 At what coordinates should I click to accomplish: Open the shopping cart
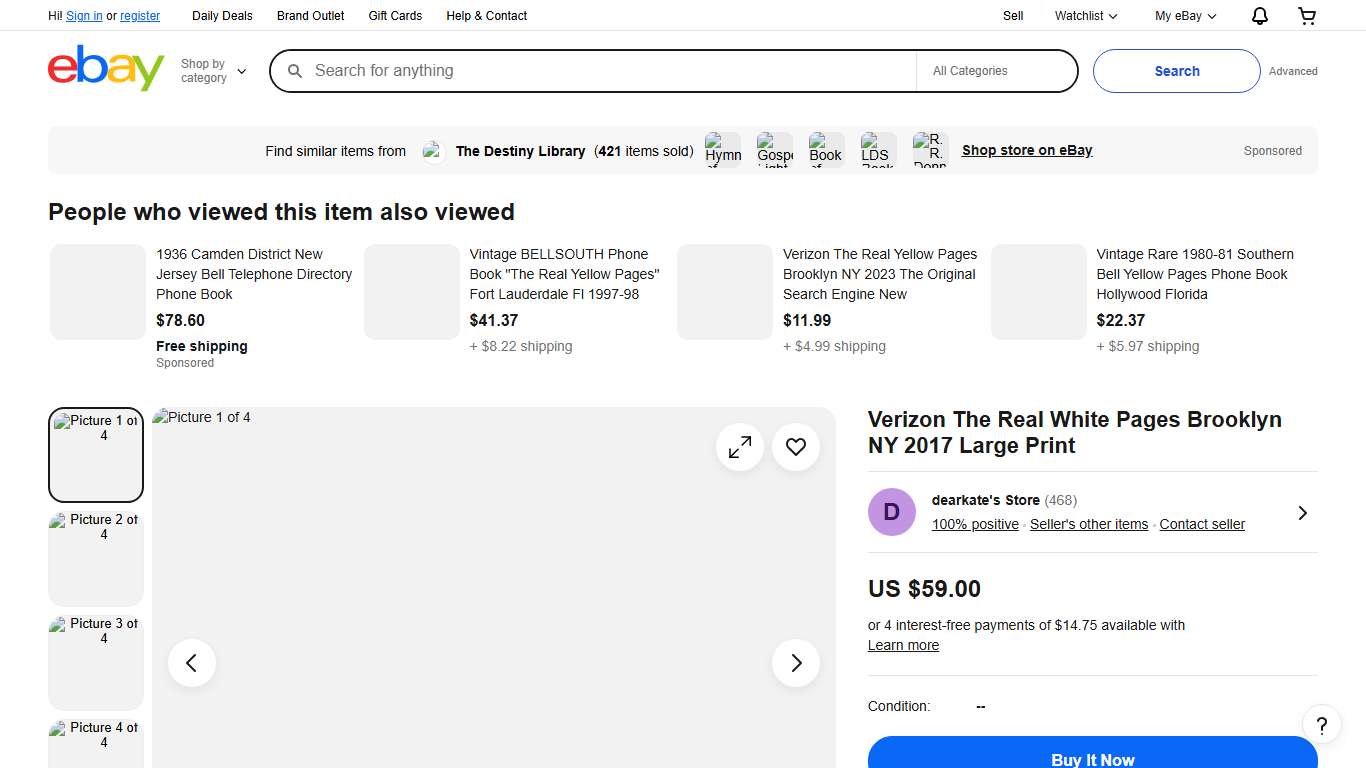tap(1307, 15)
